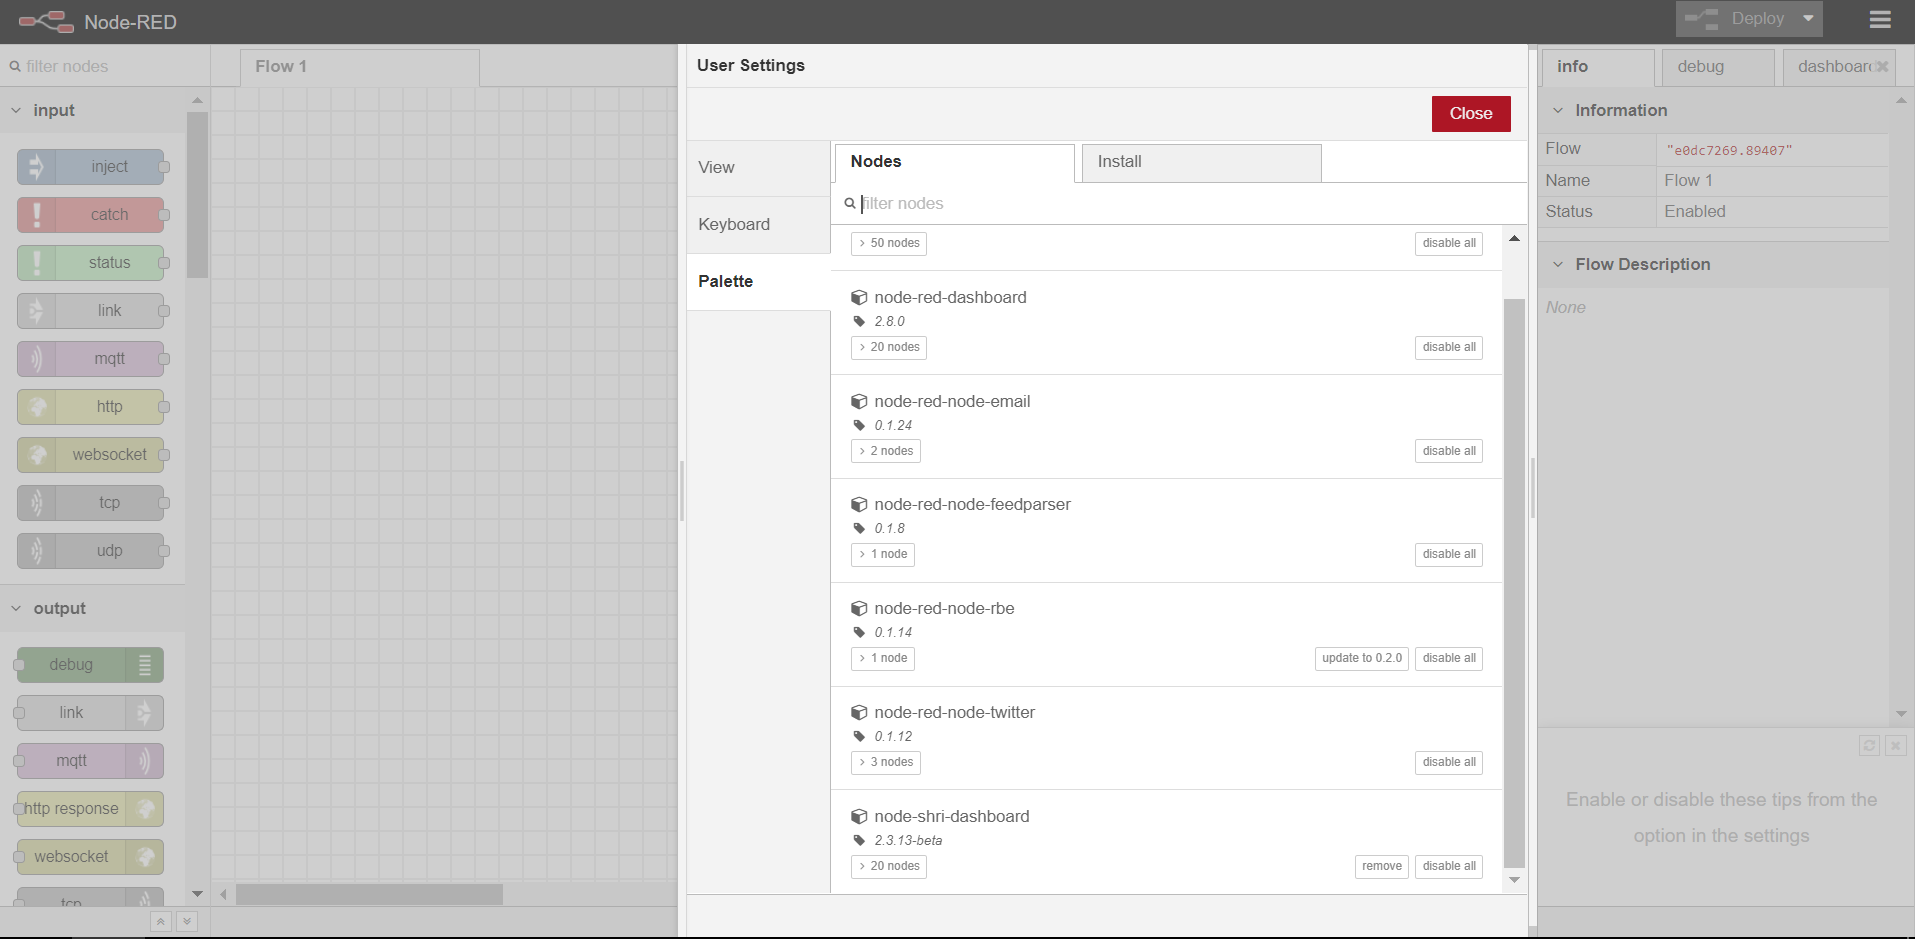This screenshot has width=1915, height=939.
Task: Remove the node-shri-dashboard module
Action: pyautogui.click(x=1382, y=866)
